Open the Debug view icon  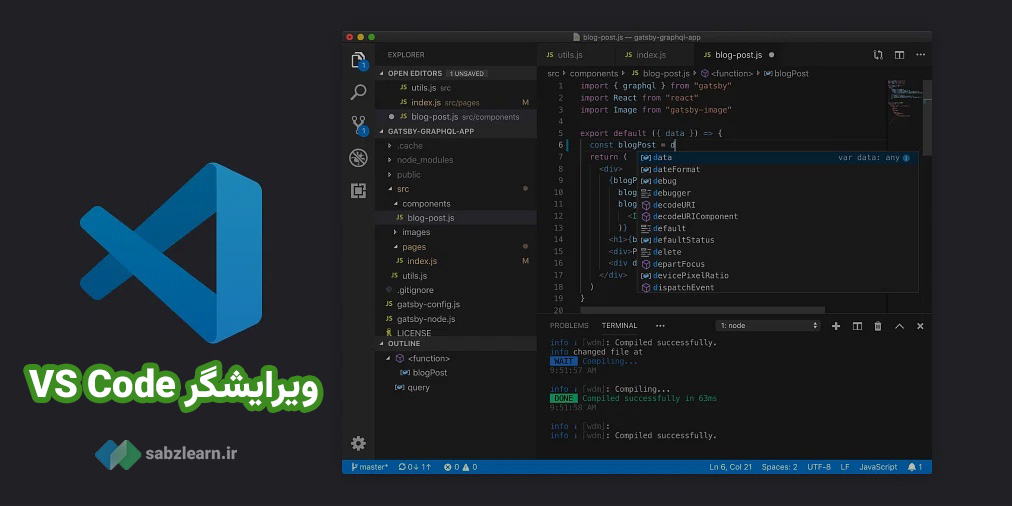coord(358,157)
